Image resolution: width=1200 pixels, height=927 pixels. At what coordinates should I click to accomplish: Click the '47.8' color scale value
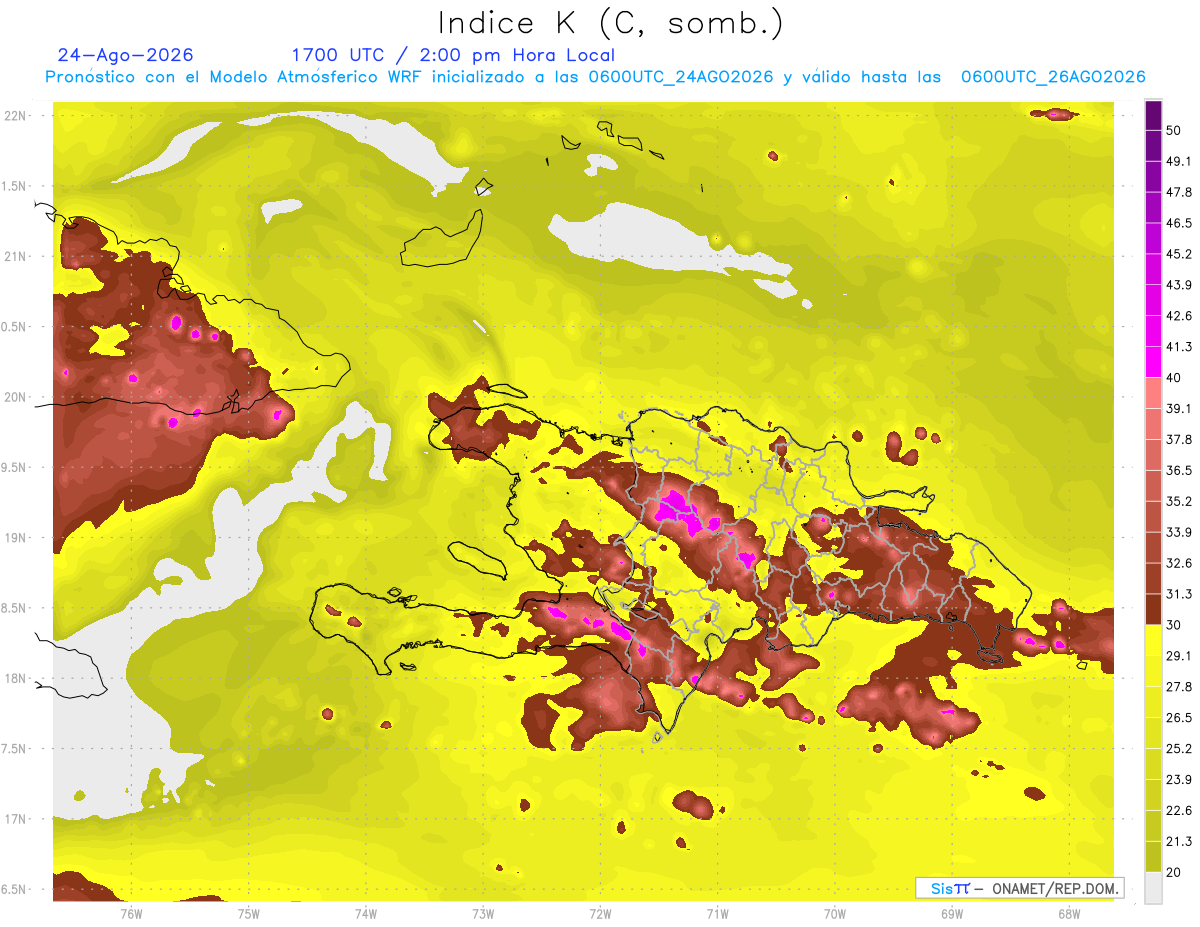click(1179, 192)
